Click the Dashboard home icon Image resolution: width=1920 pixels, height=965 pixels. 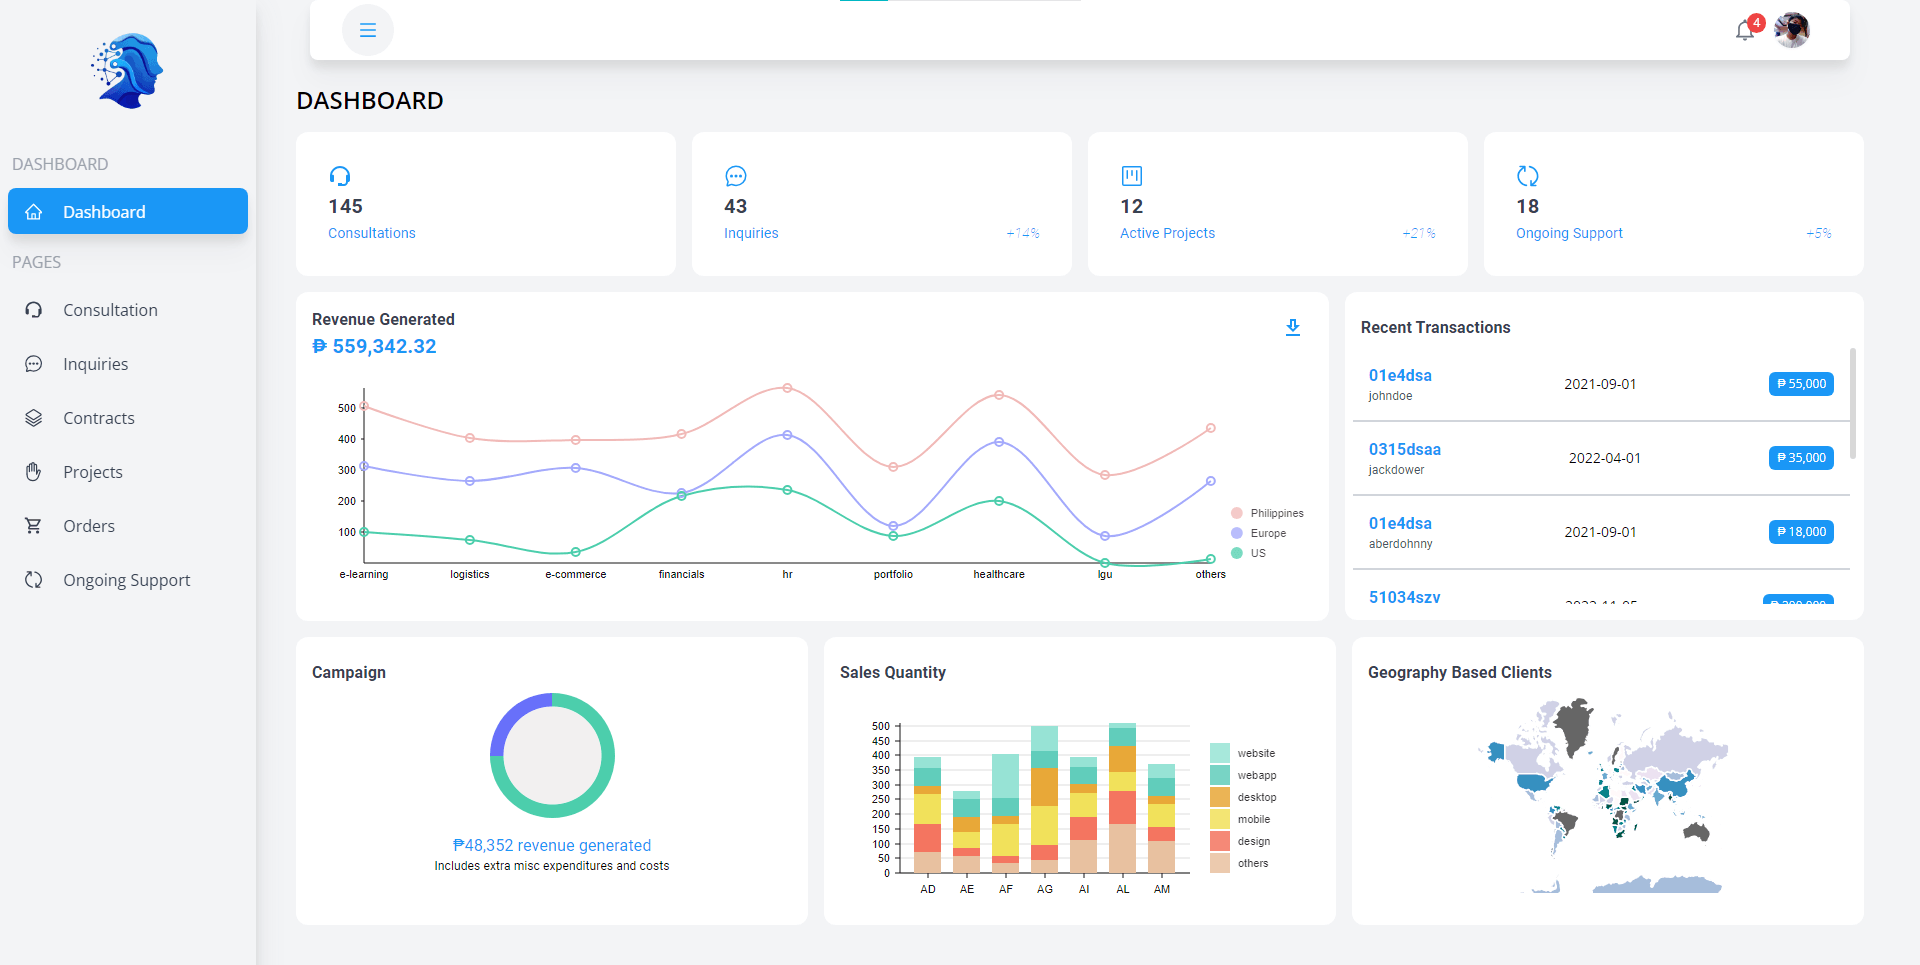pos(34,212)
